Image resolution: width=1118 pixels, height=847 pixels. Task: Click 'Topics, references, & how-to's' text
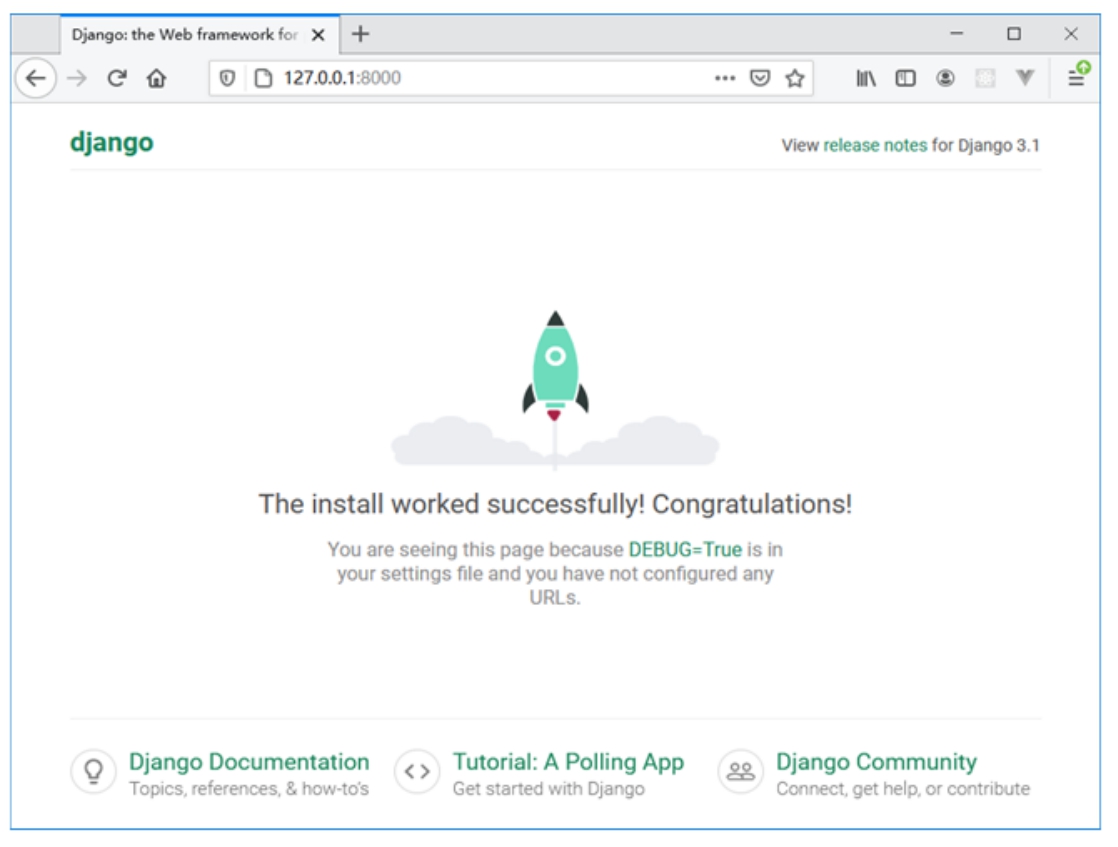(x=250, y=789)
